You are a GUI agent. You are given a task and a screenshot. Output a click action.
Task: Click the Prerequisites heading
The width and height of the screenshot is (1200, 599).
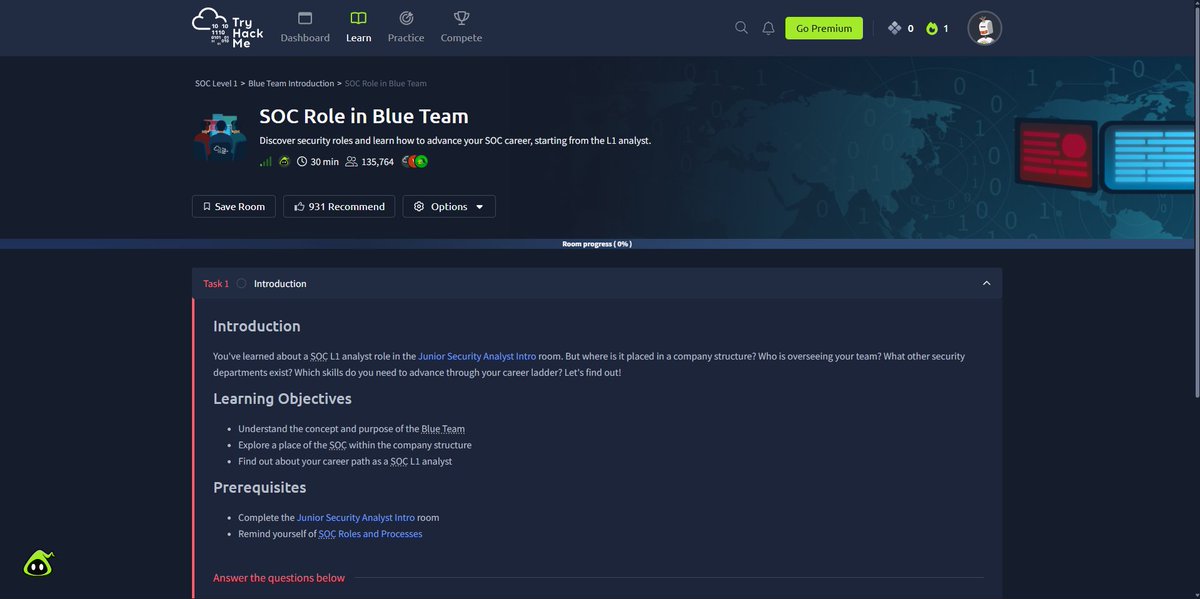(x=260, y=488)
